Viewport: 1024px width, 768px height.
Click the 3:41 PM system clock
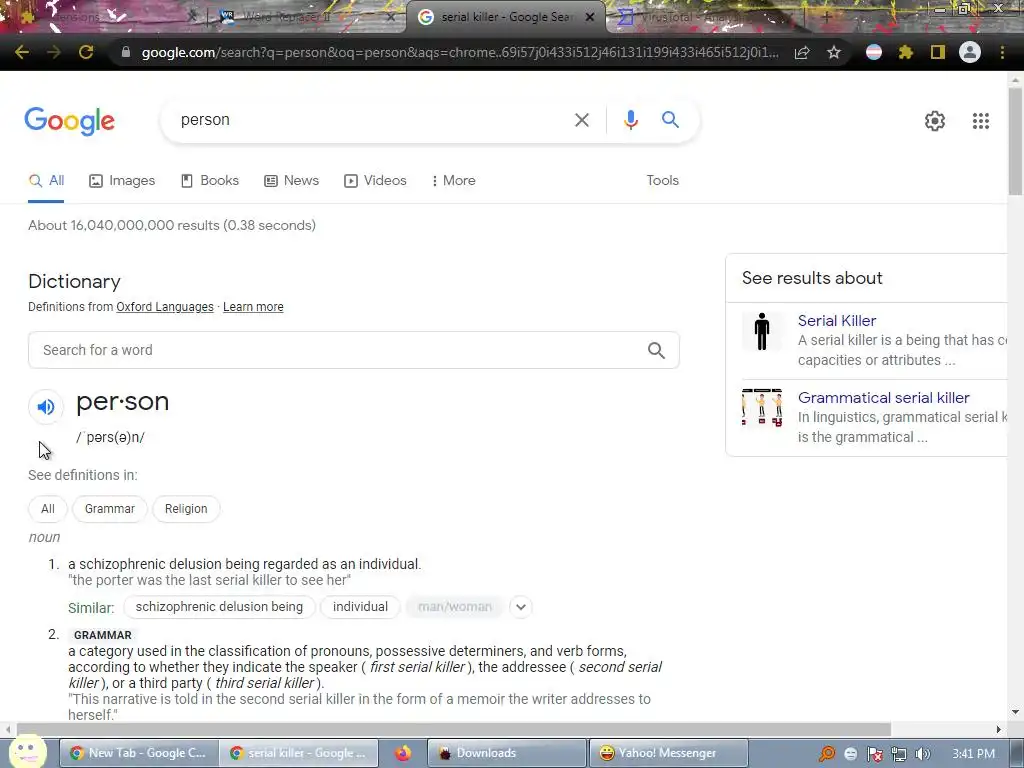point(973,754)
